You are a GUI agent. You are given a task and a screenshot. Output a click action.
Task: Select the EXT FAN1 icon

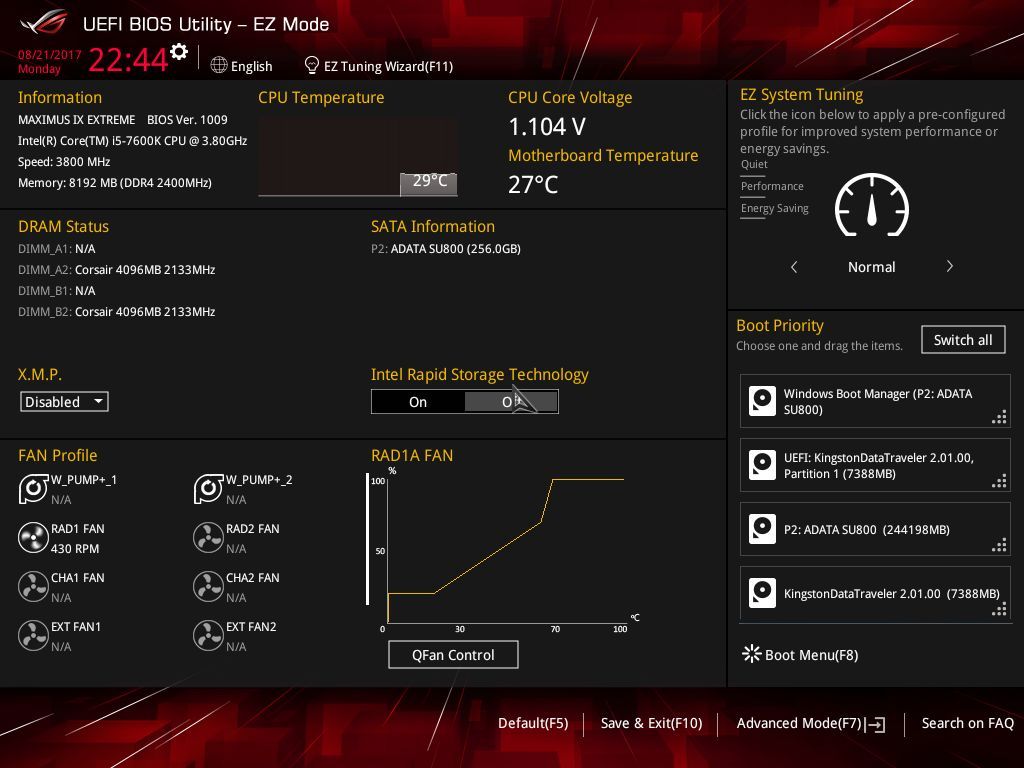pyautogui.click(x=33, y=635)
